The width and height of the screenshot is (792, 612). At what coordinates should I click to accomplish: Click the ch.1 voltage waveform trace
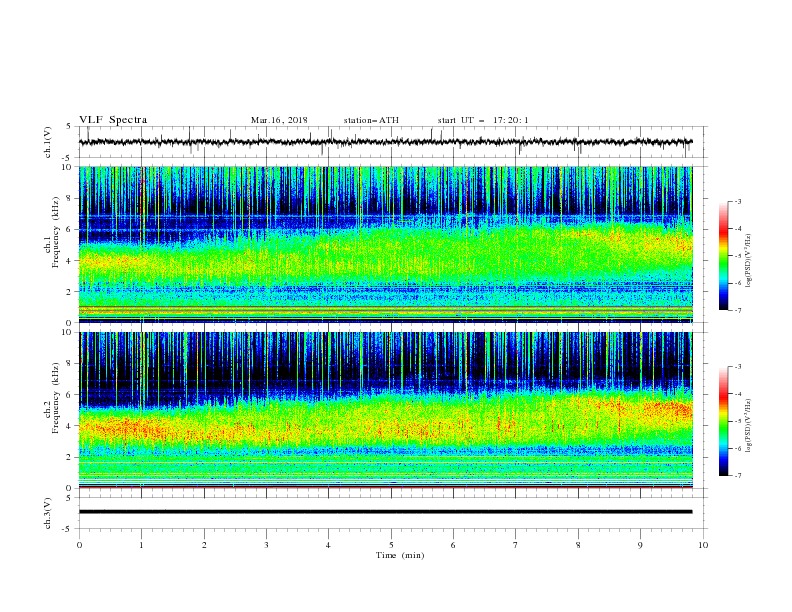(385, 142)
